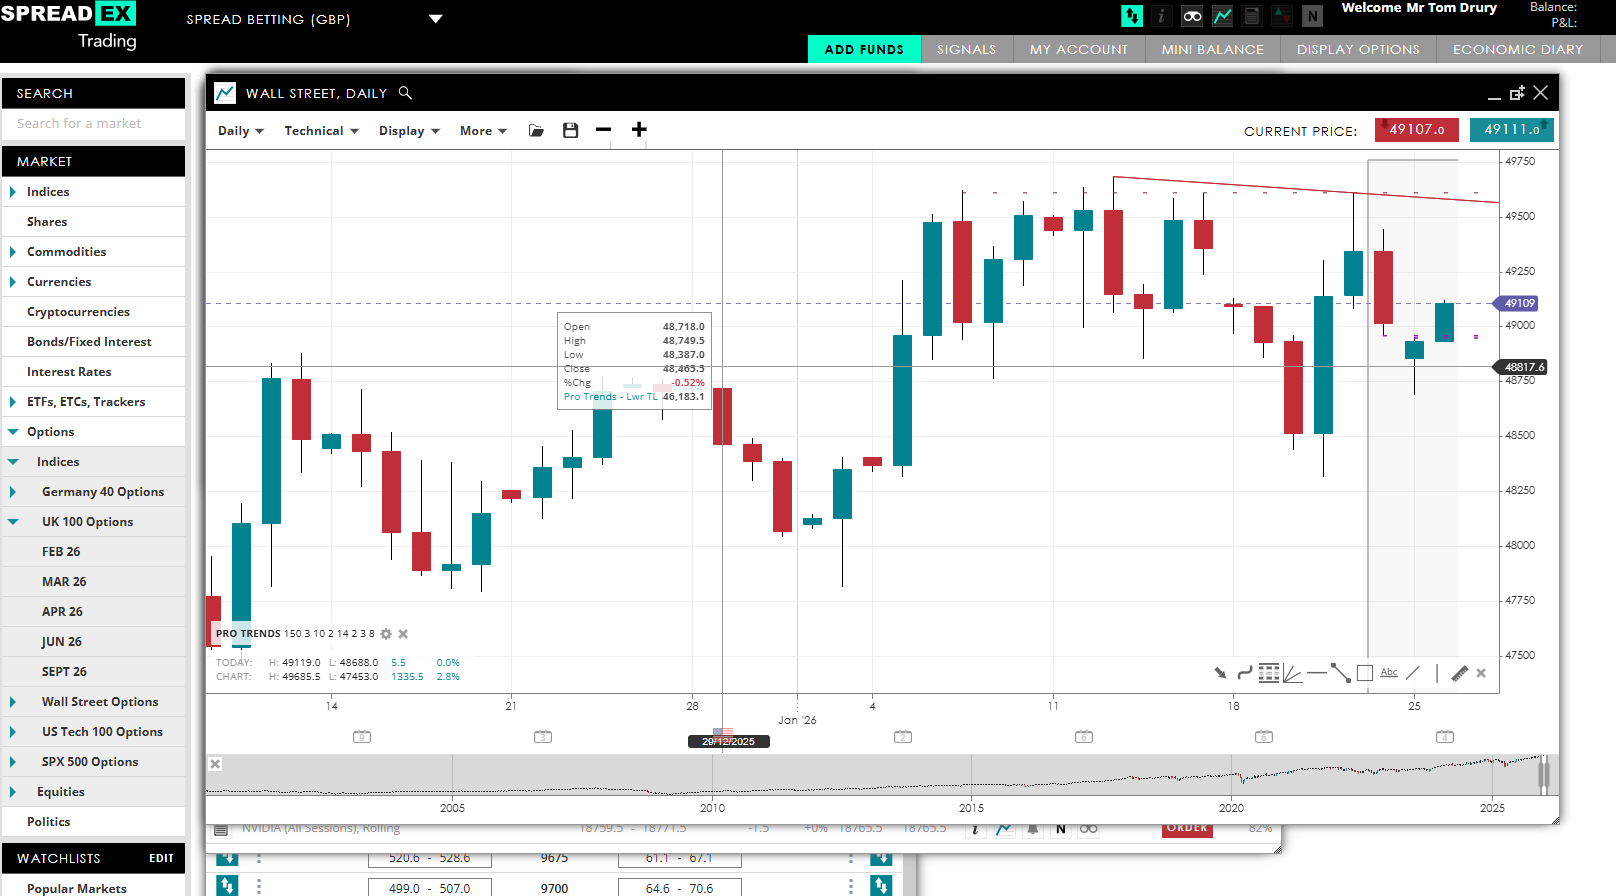This screenshot has width=1616, height=896.
Task: Open saved chart folder icon
Action: pos(536,130)
